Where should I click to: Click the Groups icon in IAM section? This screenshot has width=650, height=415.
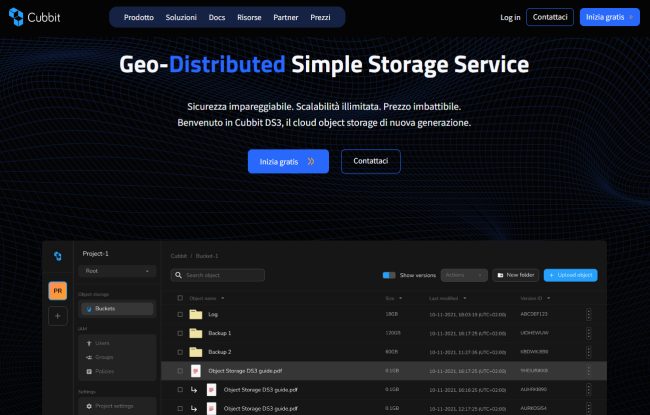(89, 357)
